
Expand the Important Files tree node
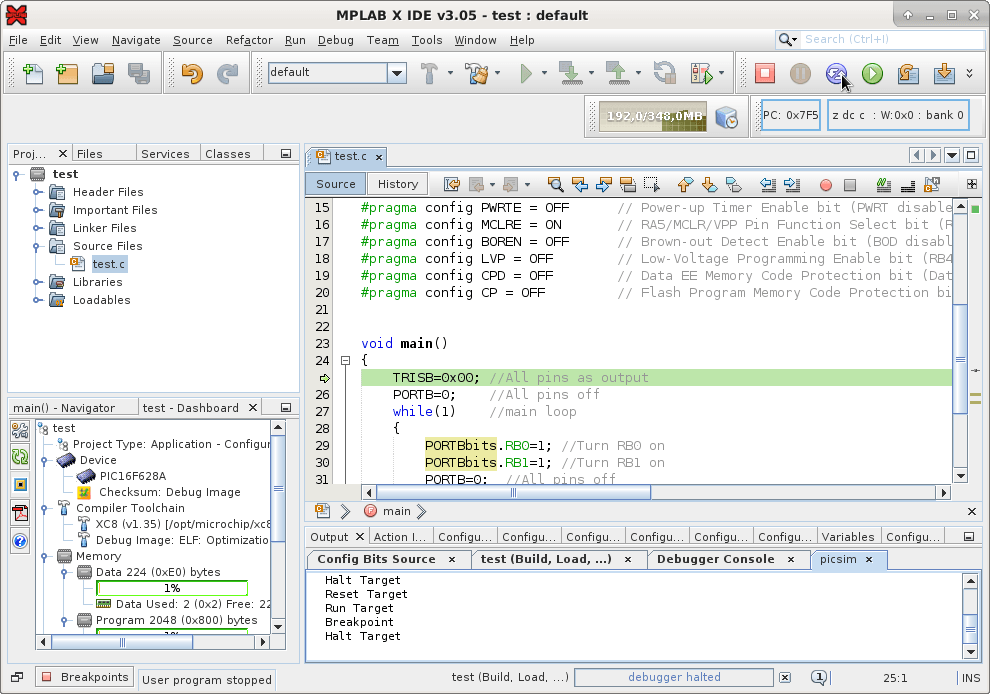[37, 210]
